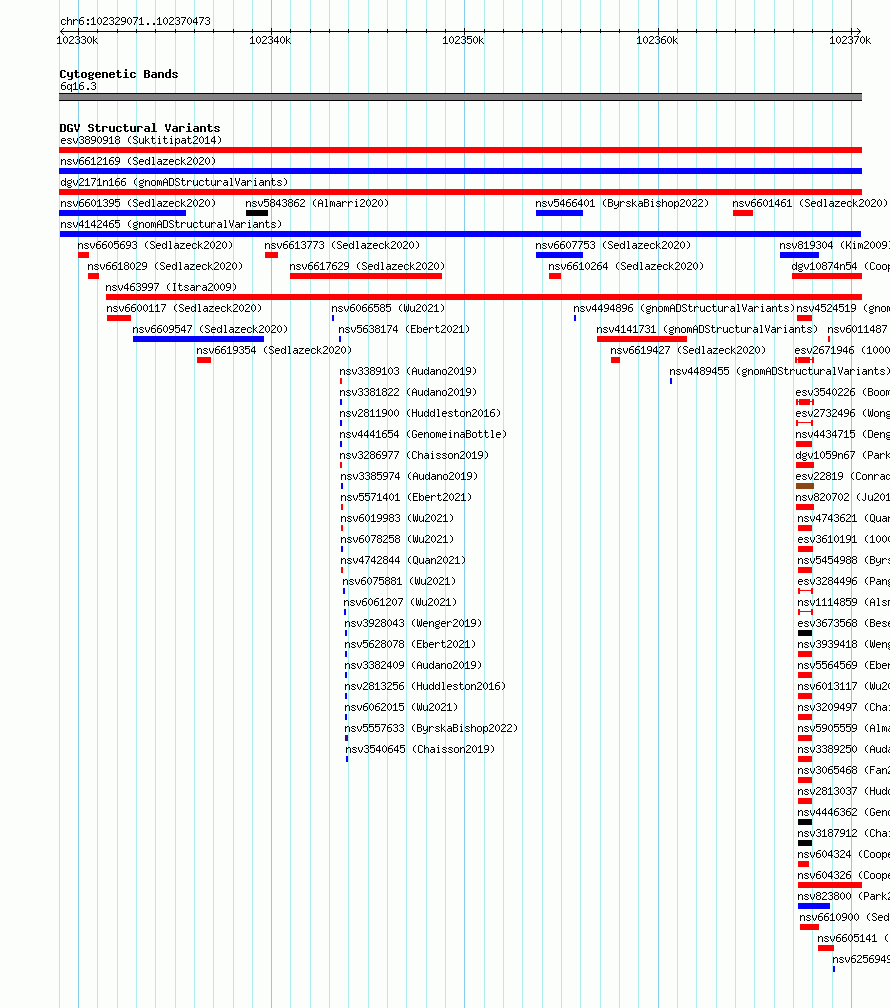The image size is (890, 1008).
Task: Click the nsv5557633 (ByrskaBishop2022) label
Action: click(x=431, y=728)
